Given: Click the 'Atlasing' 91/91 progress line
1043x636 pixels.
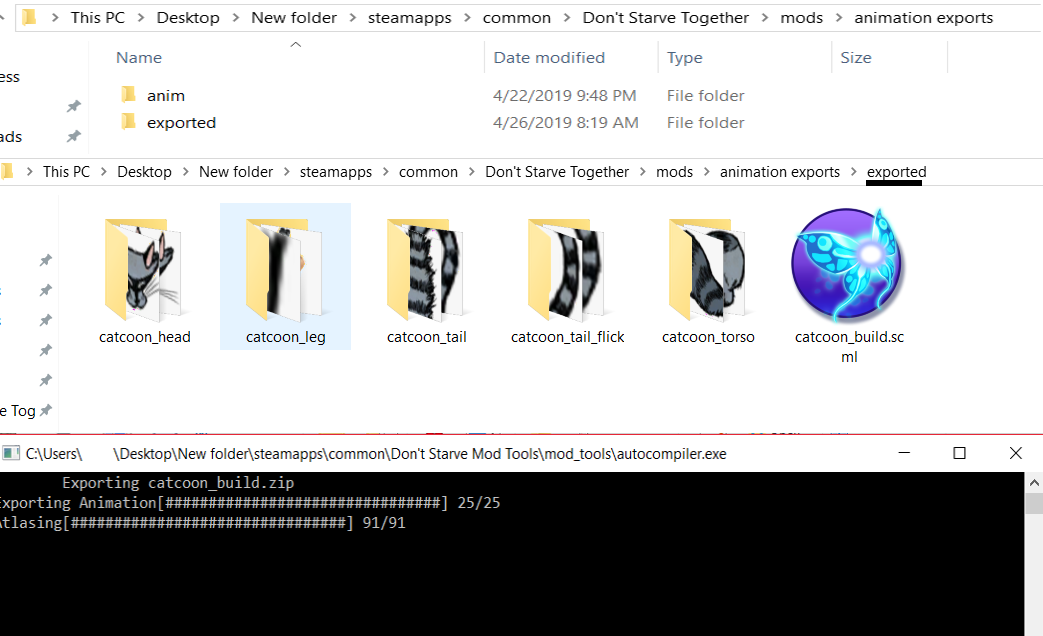Looking at the screenshot, I should (202, 523).
